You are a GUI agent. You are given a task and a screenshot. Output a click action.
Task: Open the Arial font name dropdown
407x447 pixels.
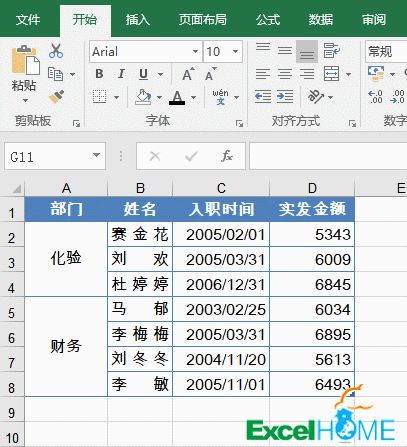[195, 52]
